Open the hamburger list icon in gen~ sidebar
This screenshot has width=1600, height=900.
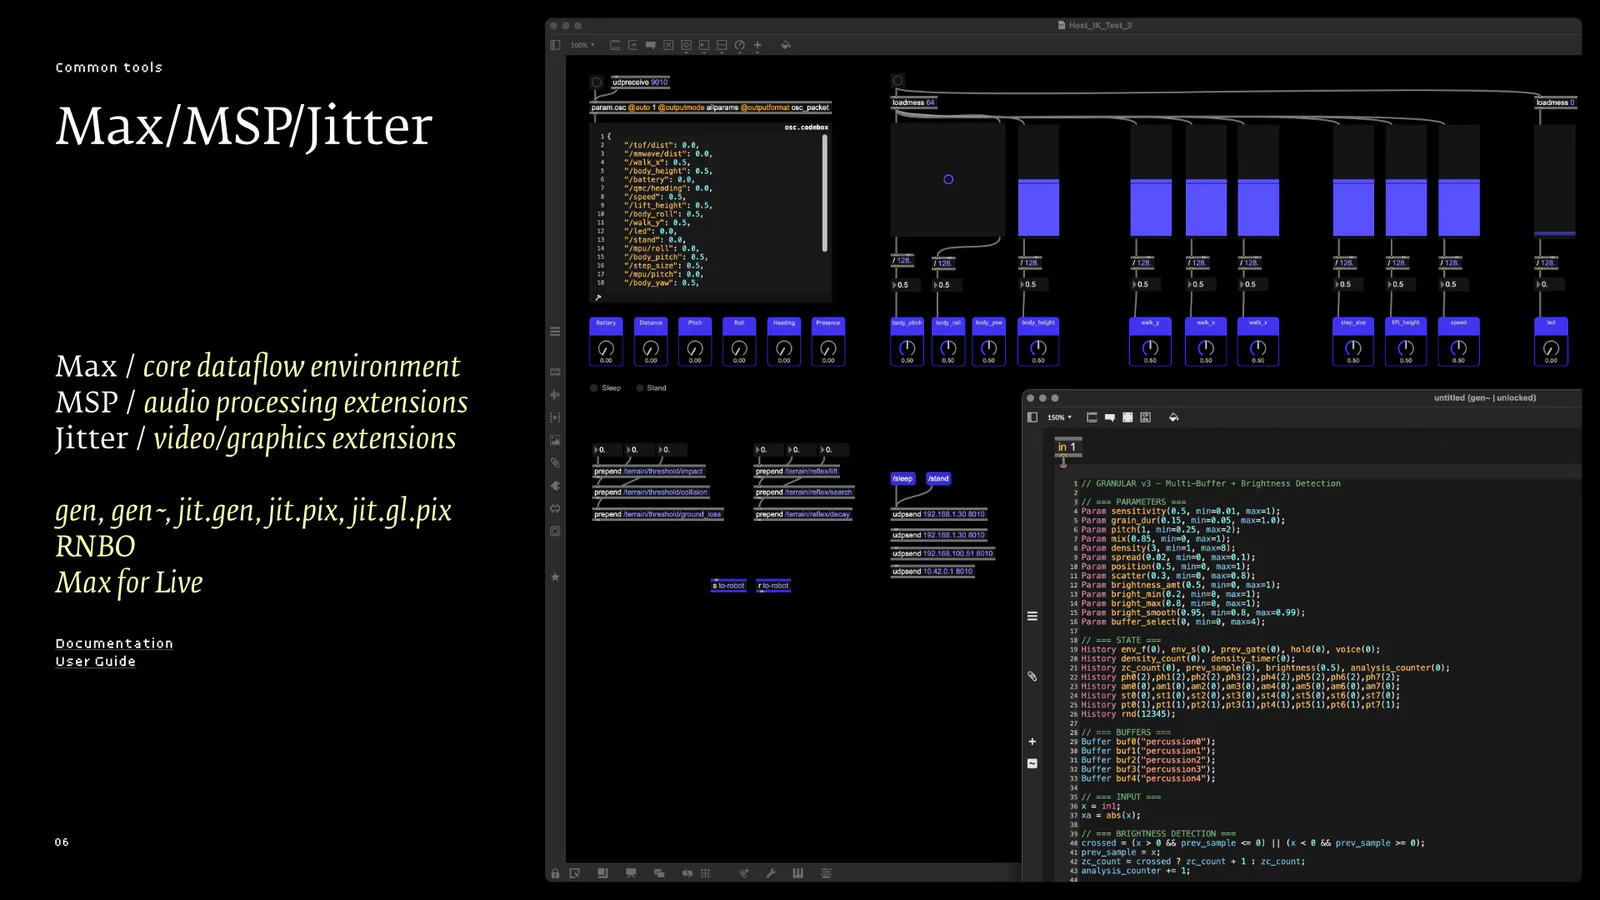(1032, 616)
